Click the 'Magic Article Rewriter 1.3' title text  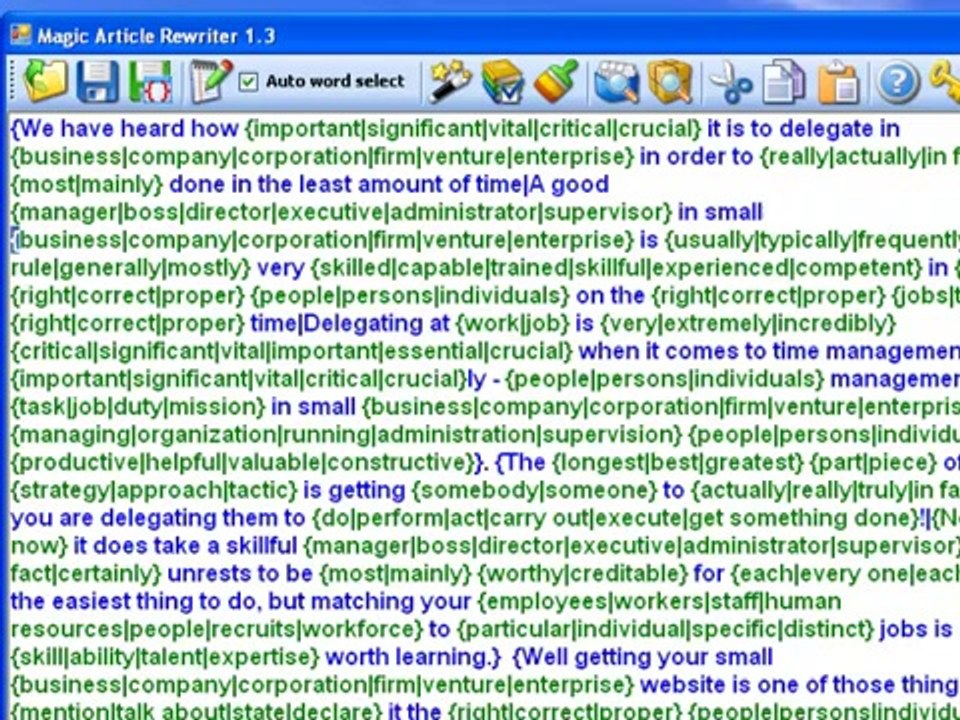tap(157, 36)
